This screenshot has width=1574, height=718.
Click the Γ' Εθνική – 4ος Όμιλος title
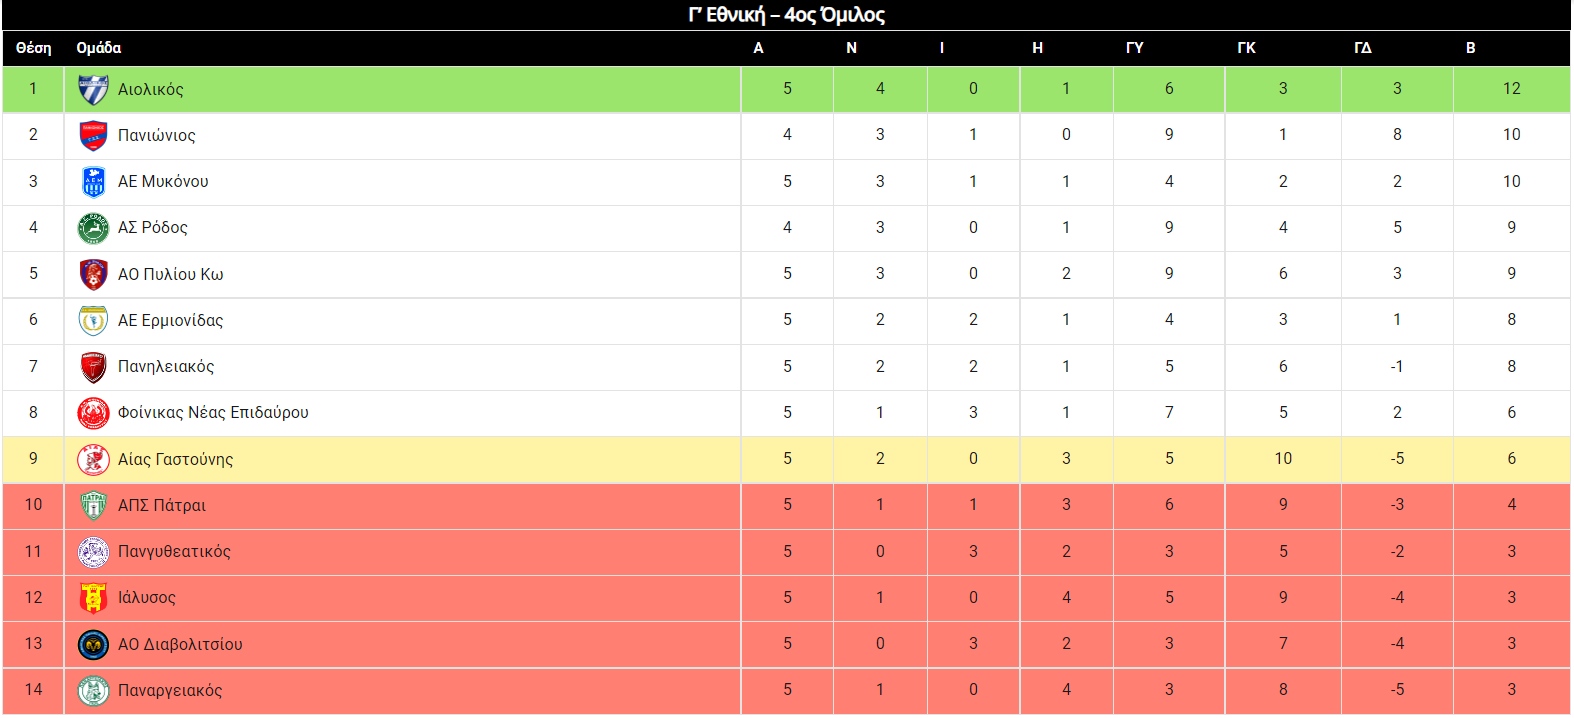point(786,15)
